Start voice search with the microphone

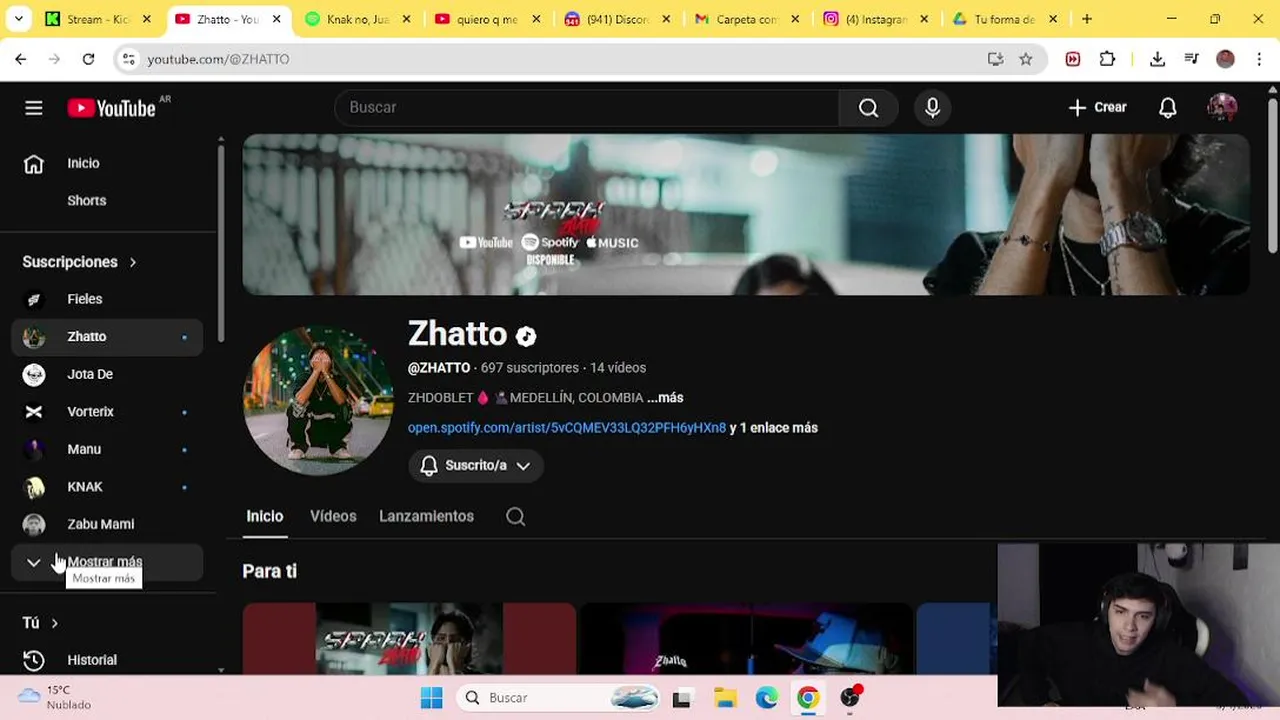(932, 108)
